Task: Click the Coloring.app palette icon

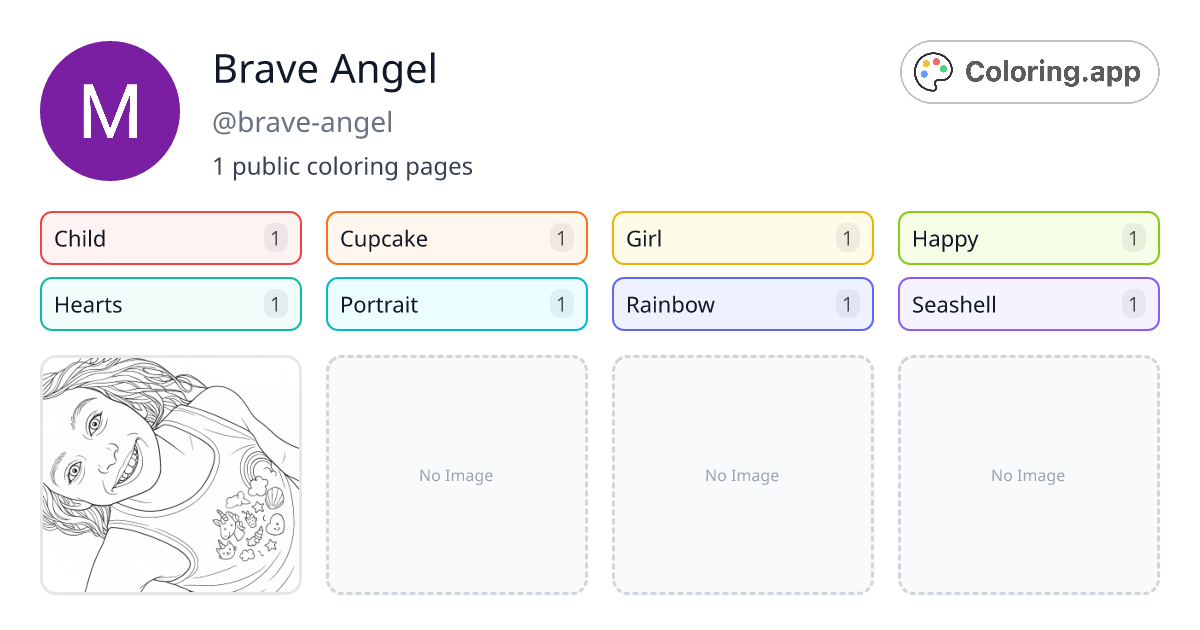Action: click(933, 71)
